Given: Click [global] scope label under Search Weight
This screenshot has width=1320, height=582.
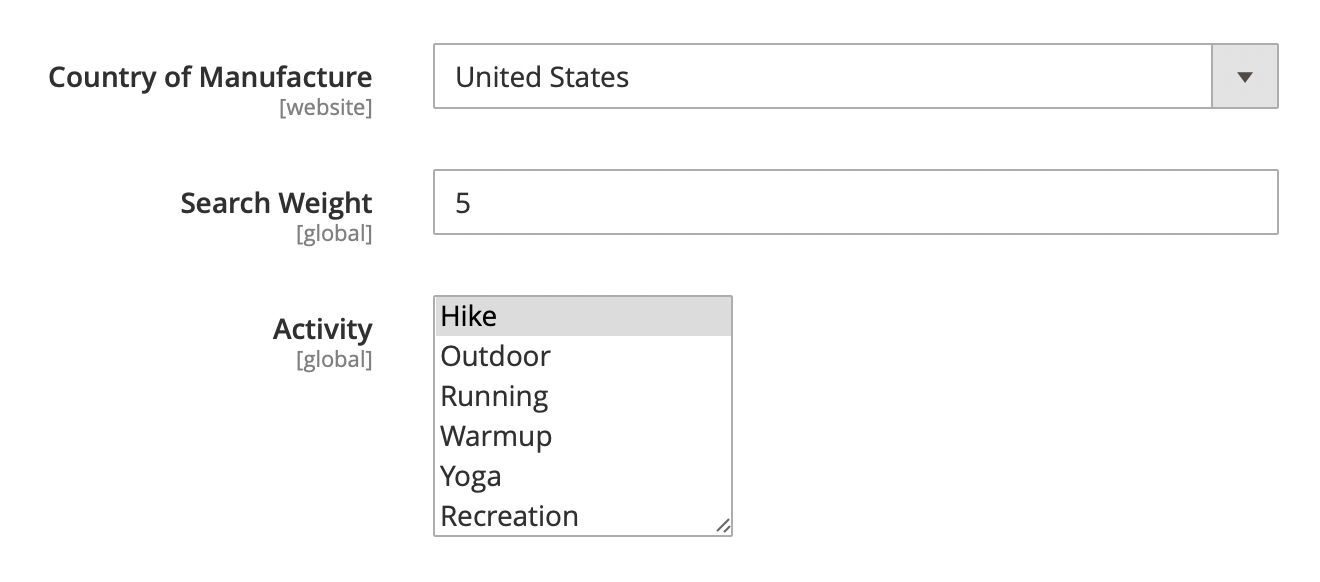Looking at the screenshot, I should [x=333, y=234].
